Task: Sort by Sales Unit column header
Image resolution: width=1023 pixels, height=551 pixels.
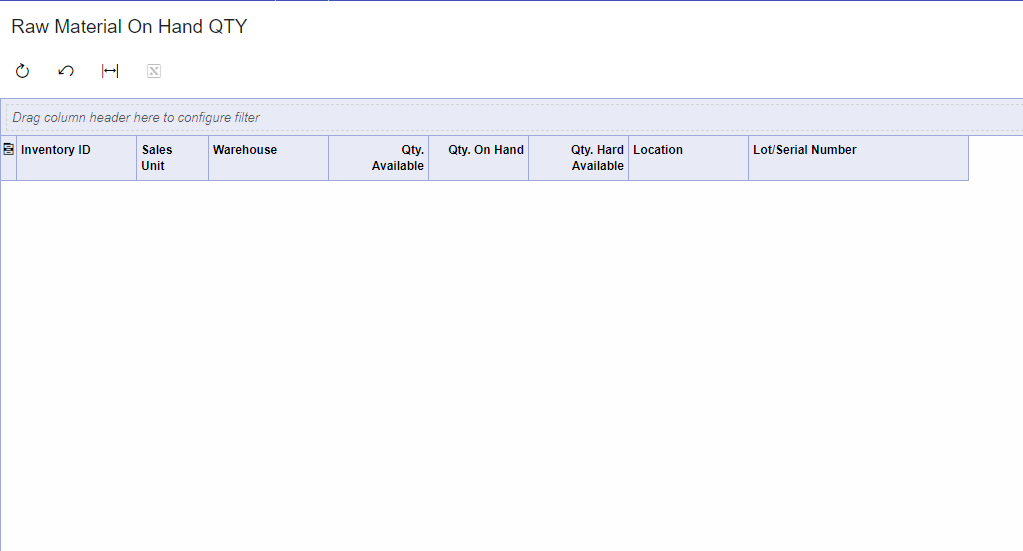Action: coord(172,158)
